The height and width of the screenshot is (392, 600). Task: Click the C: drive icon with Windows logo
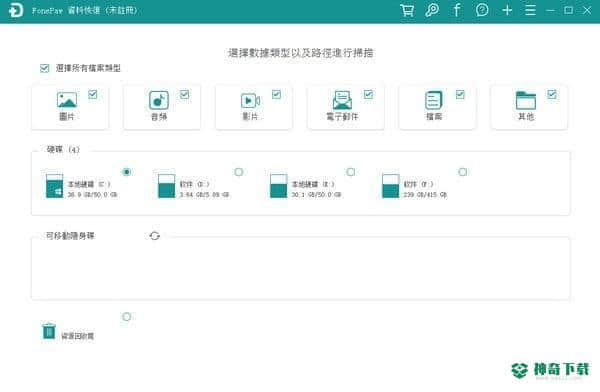click(x=54, y=186)
